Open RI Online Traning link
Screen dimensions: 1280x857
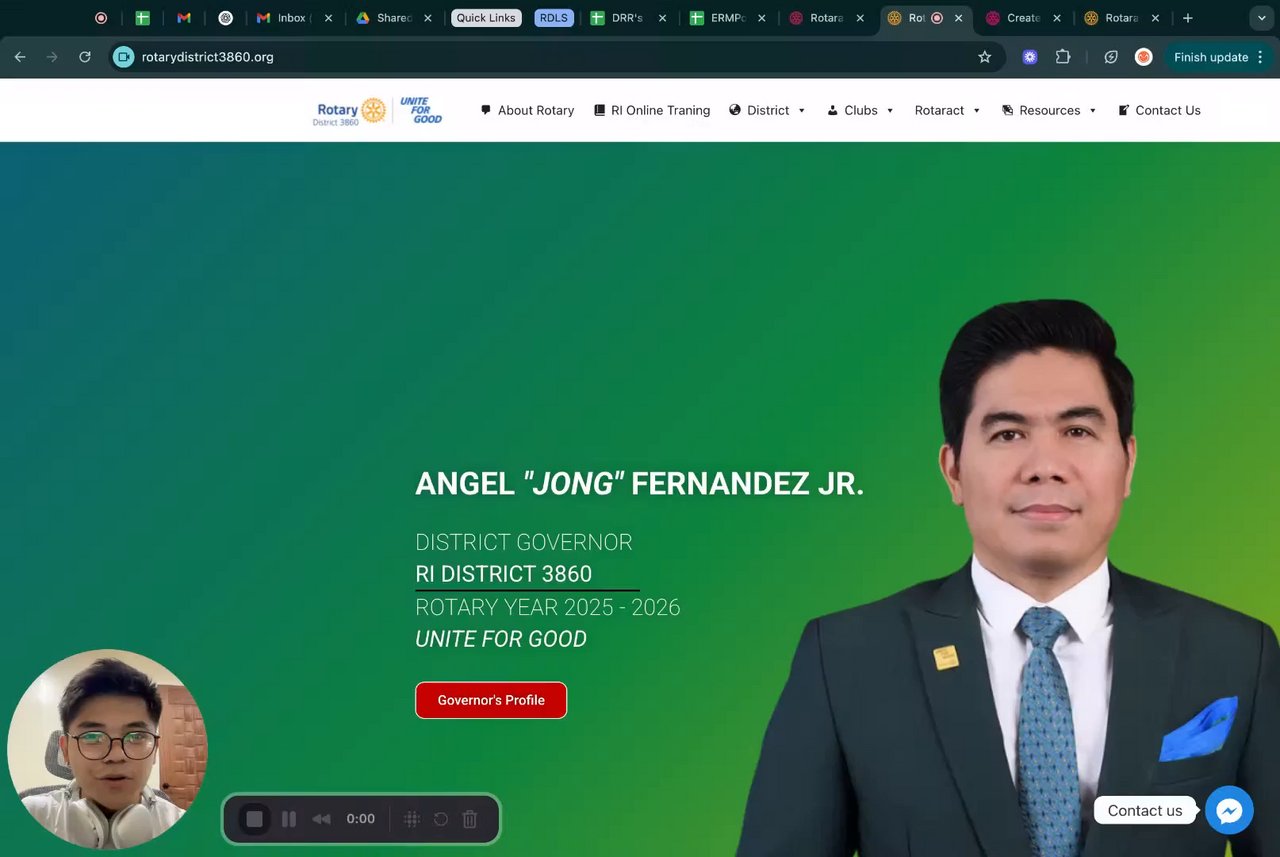651,110
